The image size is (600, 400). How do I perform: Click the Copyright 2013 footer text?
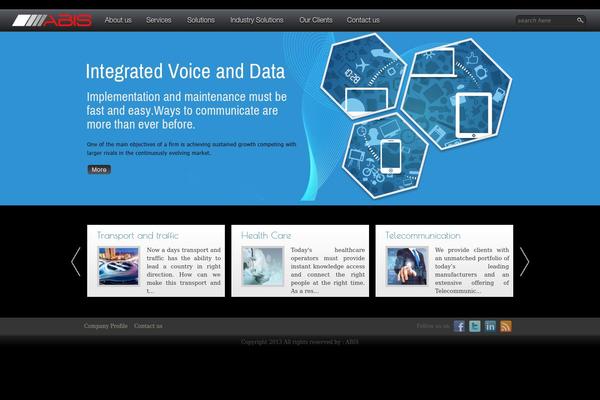(300, 341)
